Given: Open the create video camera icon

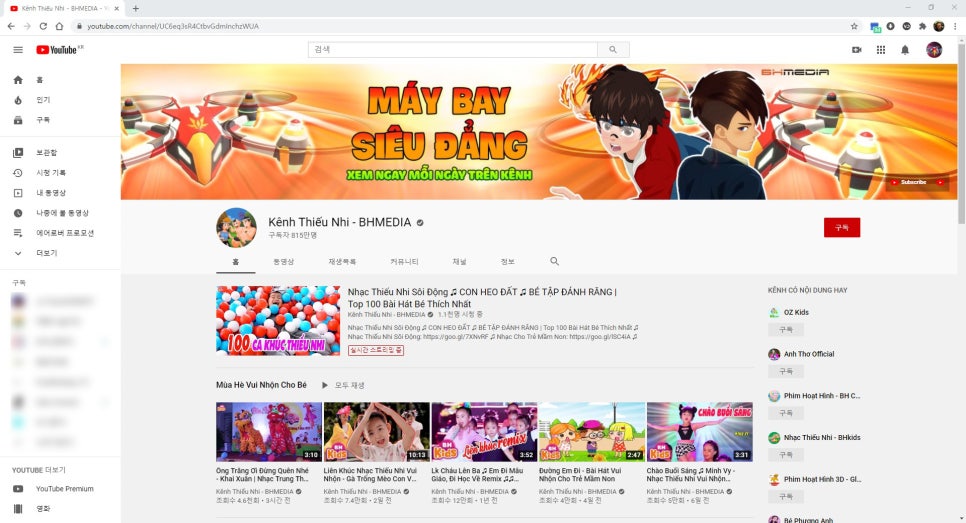Looking at the screenshot, I should [856, 50].
